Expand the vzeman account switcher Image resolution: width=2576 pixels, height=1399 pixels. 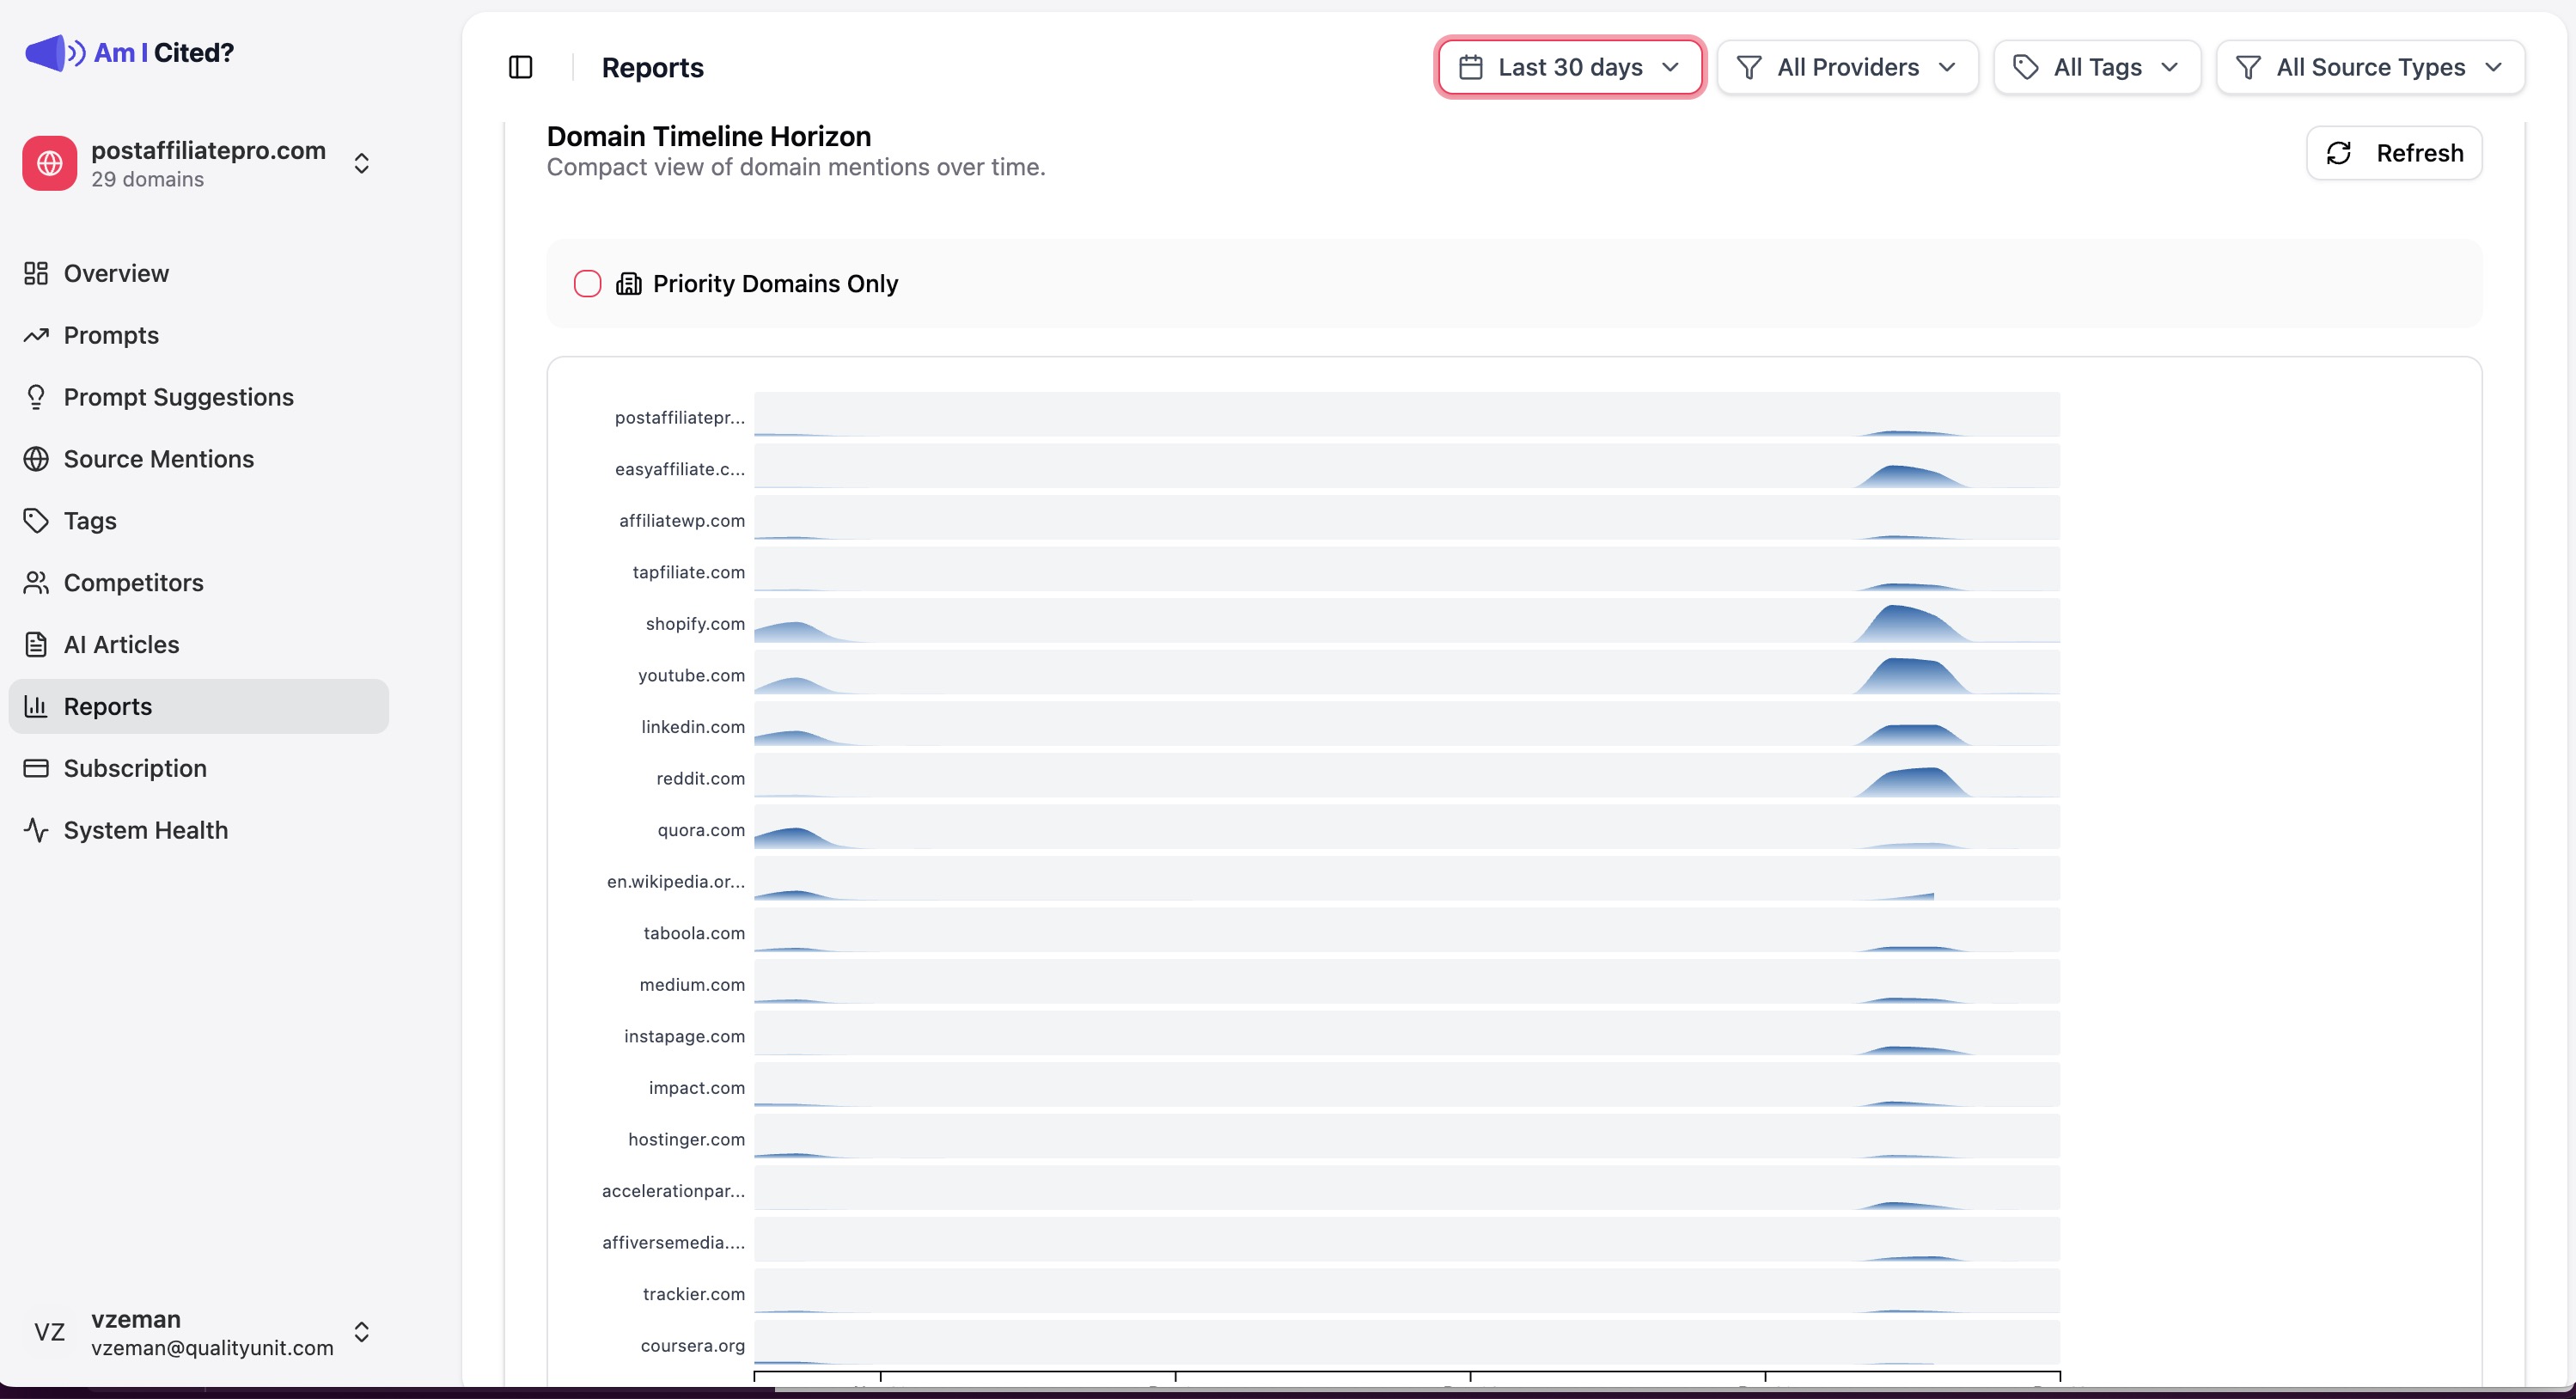[361, 1332]
